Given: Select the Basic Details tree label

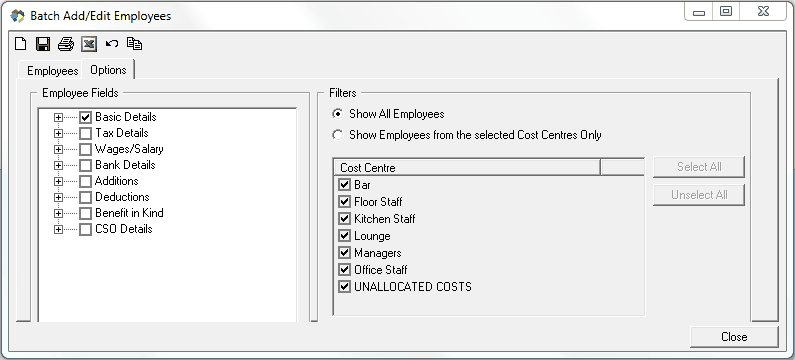Looking at the screenshot, I should tap(126, 117).
